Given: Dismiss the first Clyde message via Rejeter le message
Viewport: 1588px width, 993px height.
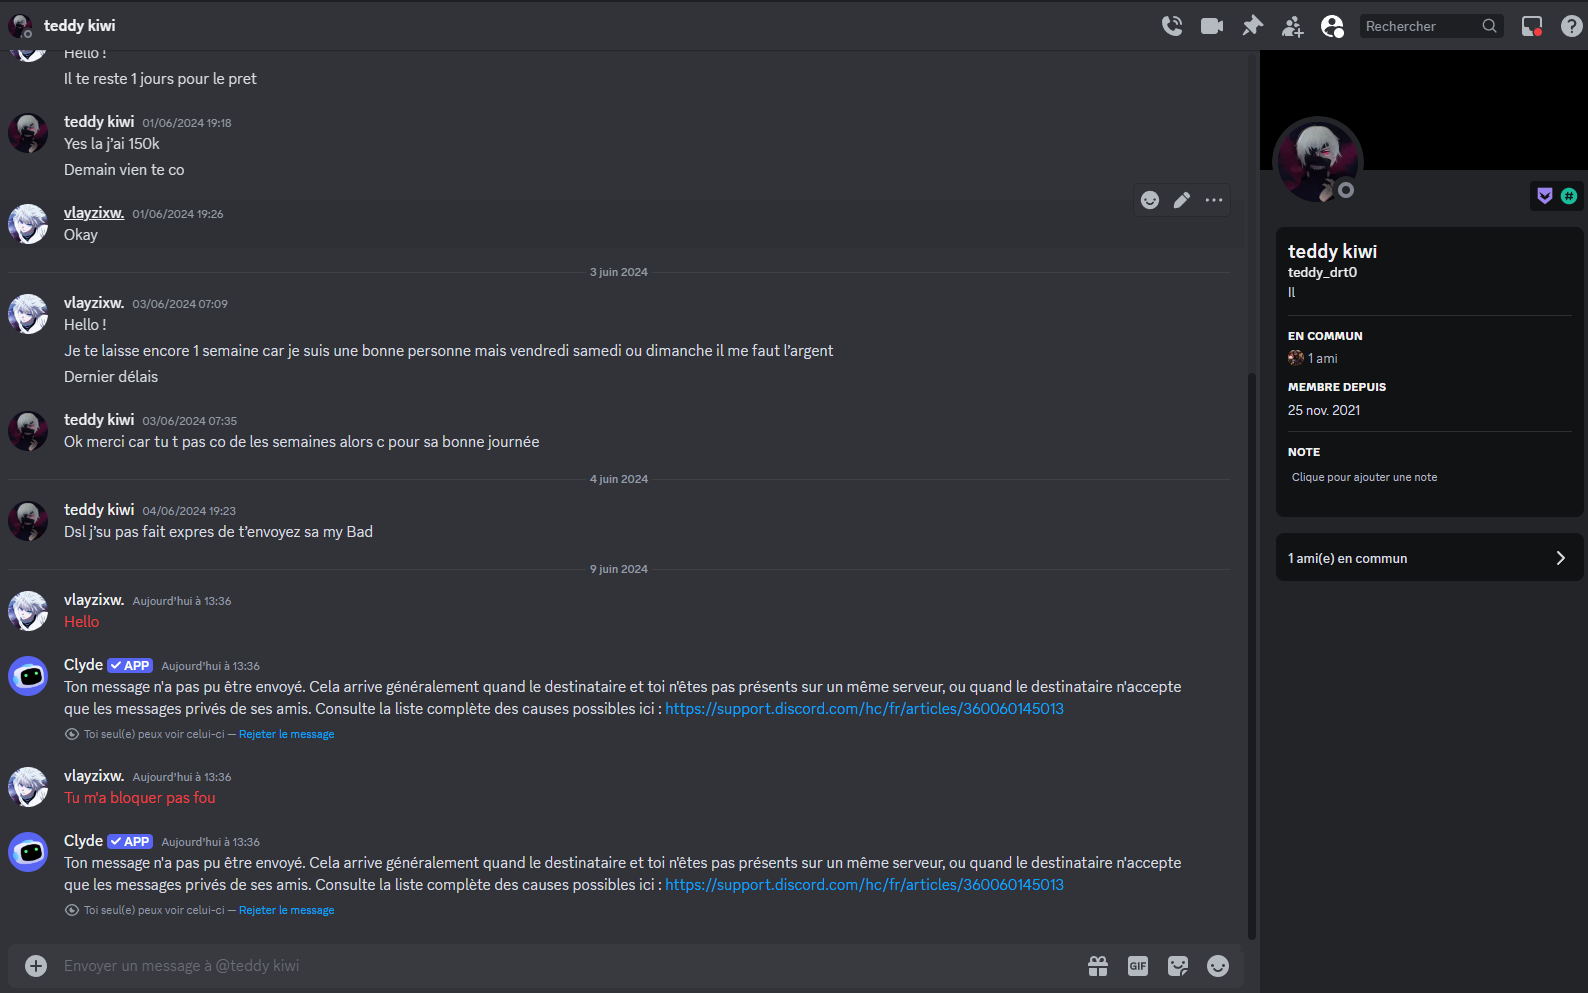Looking at the screenshot, I should [x=286, y=734].
